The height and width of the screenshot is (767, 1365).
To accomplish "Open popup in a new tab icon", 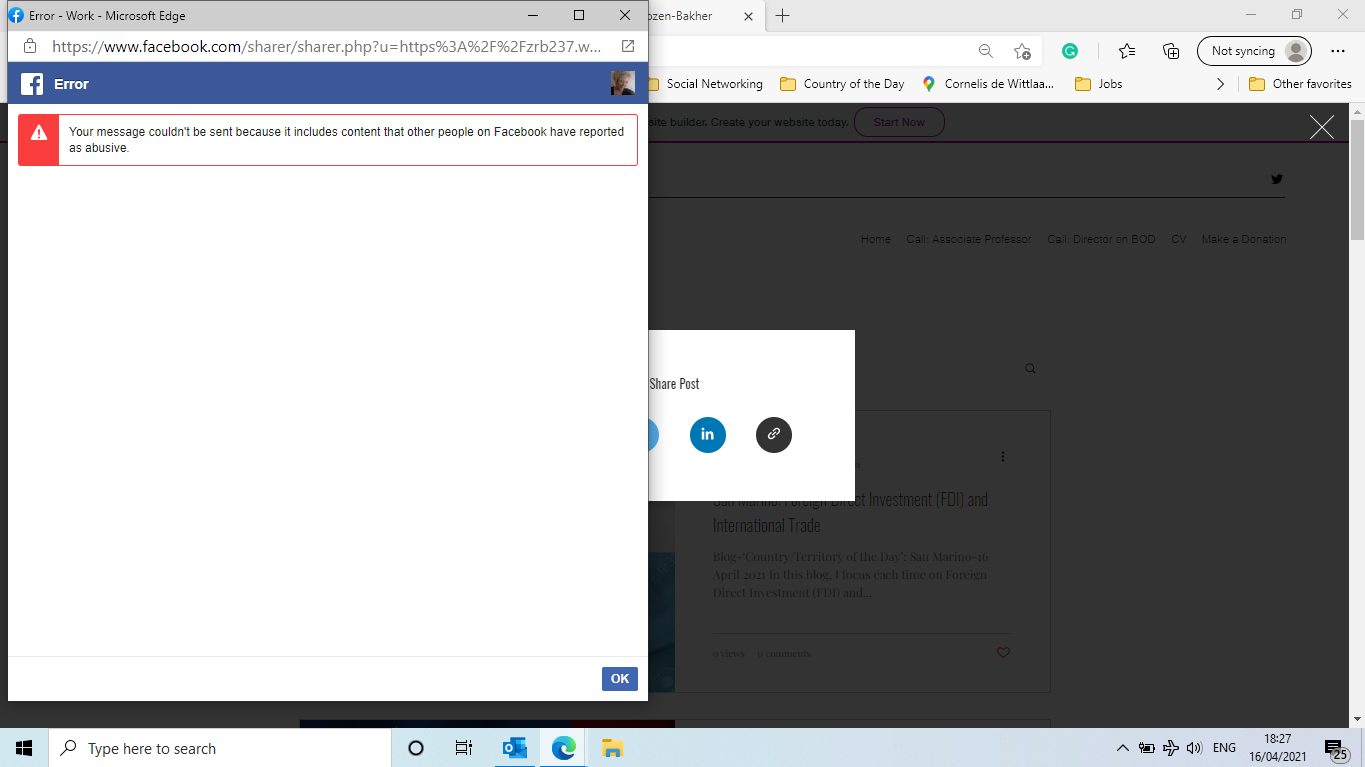I will 628,46.
